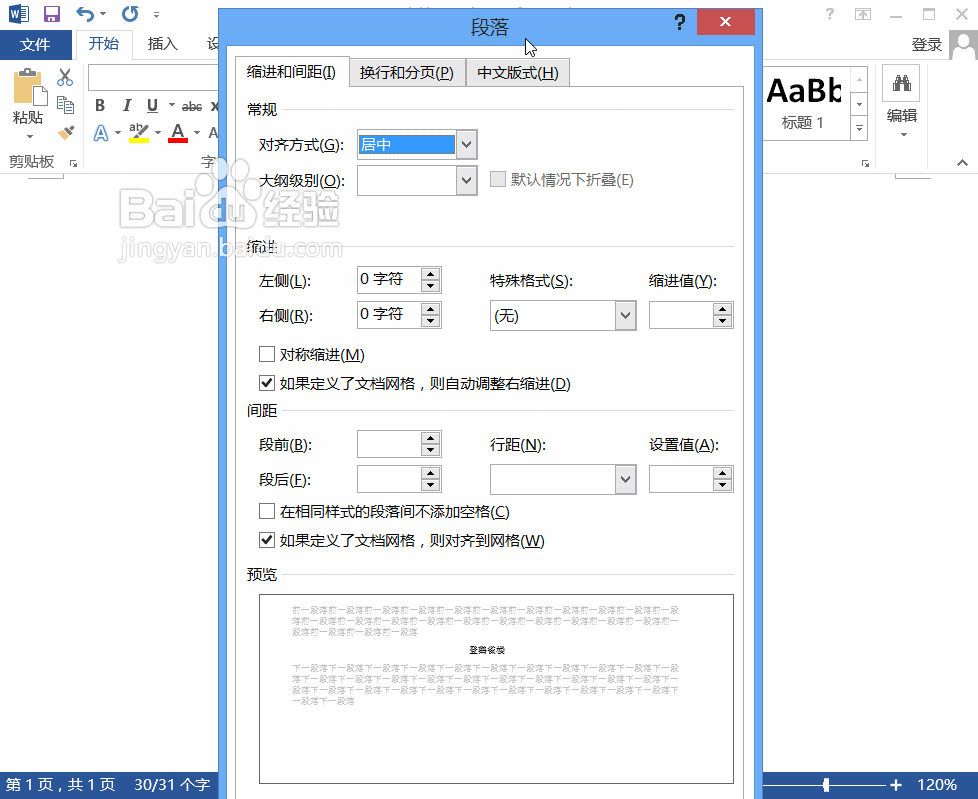Screen dimensions: 978x799
Task: Click the help (?) button in the 段落 dialog
Action: pos(679,22)
